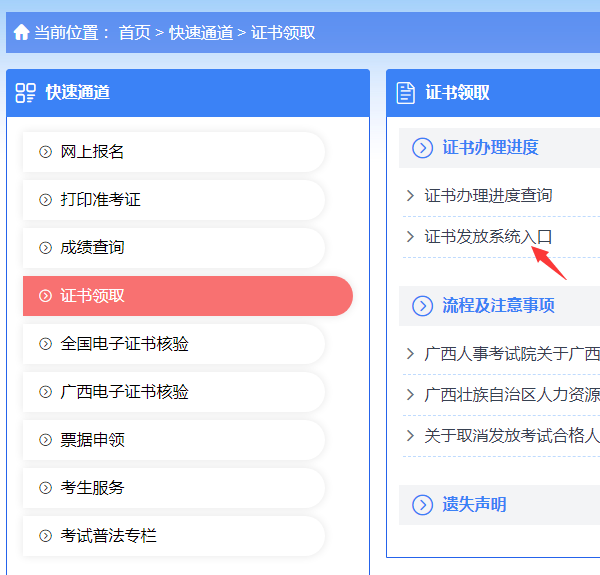Click the chevron before 关于取消发放考试合格 notice
600x575 pixels.
click(410, 435)
